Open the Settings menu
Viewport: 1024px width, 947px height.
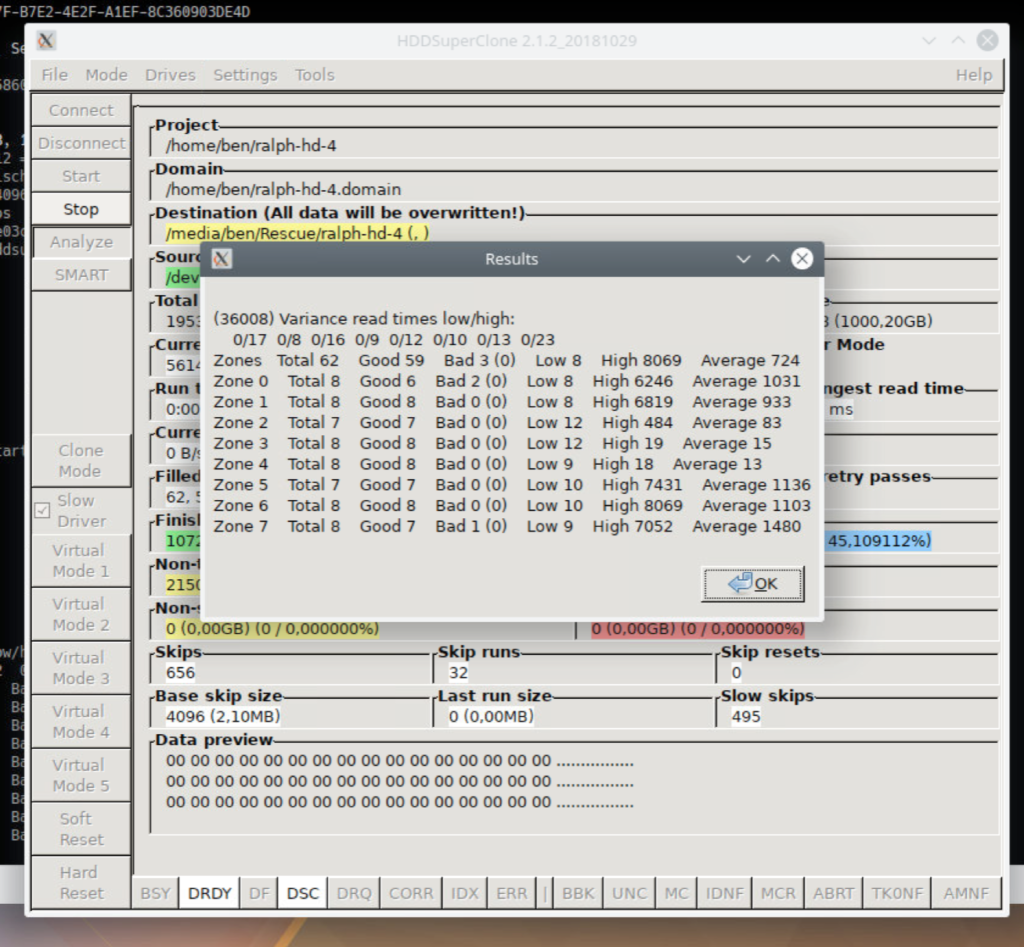pos(245,75)
